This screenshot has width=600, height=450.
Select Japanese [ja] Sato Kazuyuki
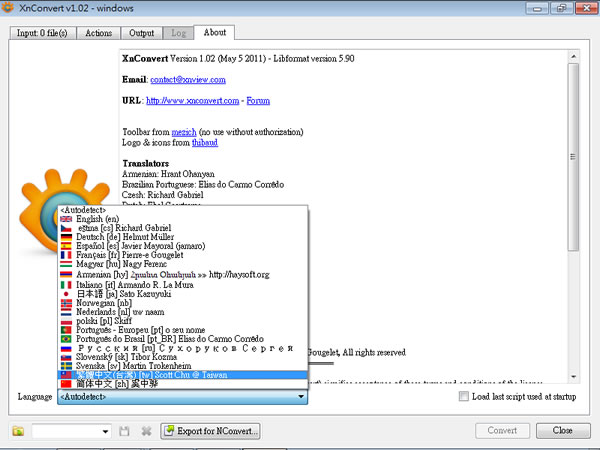pyautogui.click(x=183, y=294)
